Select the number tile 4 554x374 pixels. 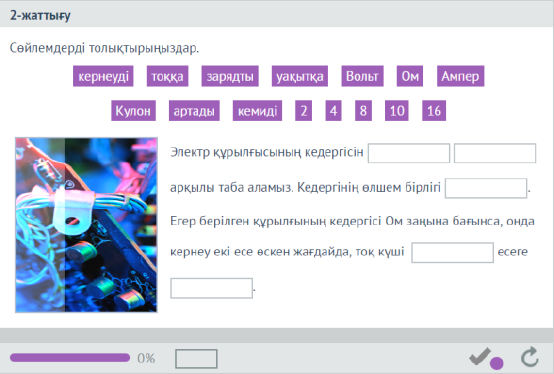(333, 111)
